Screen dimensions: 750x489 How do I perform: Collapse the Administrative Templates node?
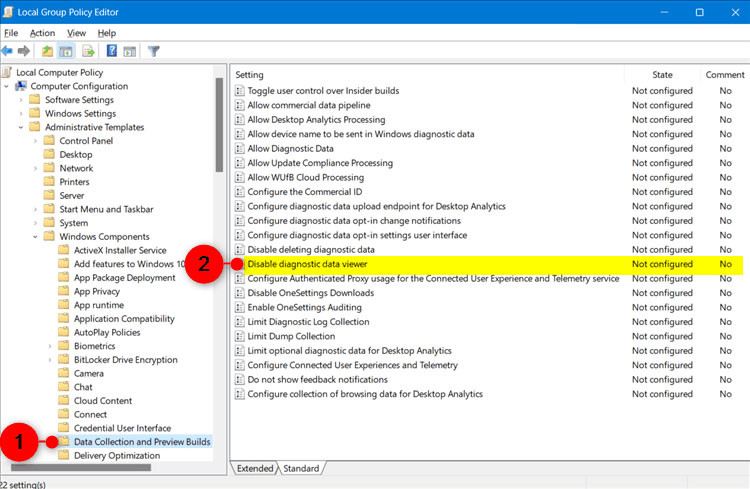(x=21, y=127)
